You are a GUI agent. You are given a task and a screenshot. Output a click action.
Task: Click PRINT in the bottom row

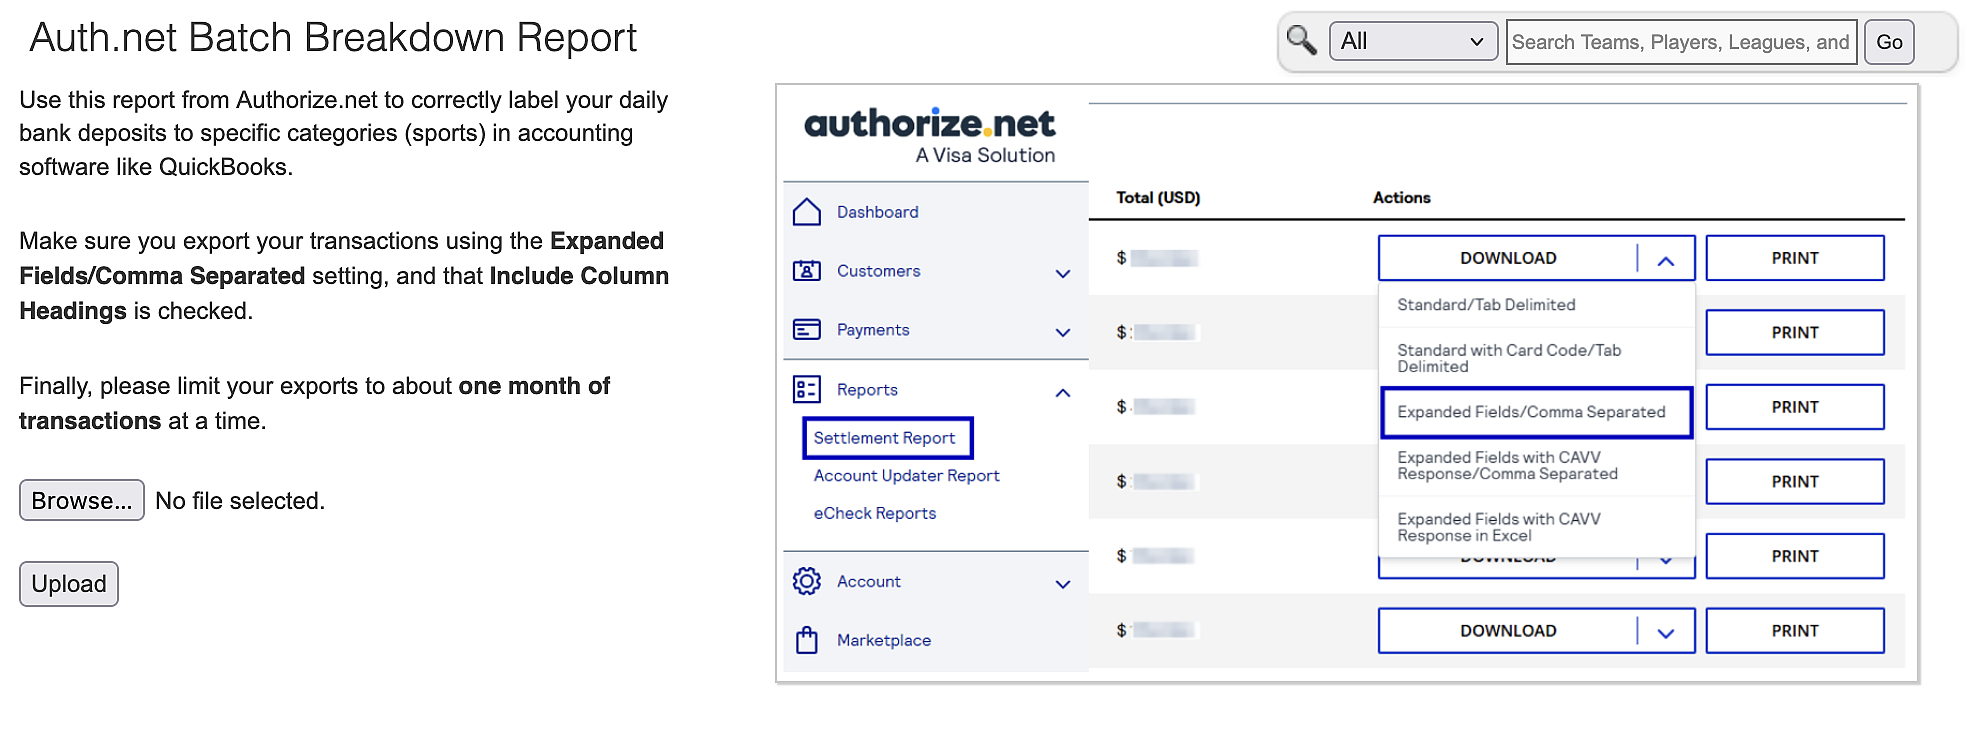[1795, 631]
